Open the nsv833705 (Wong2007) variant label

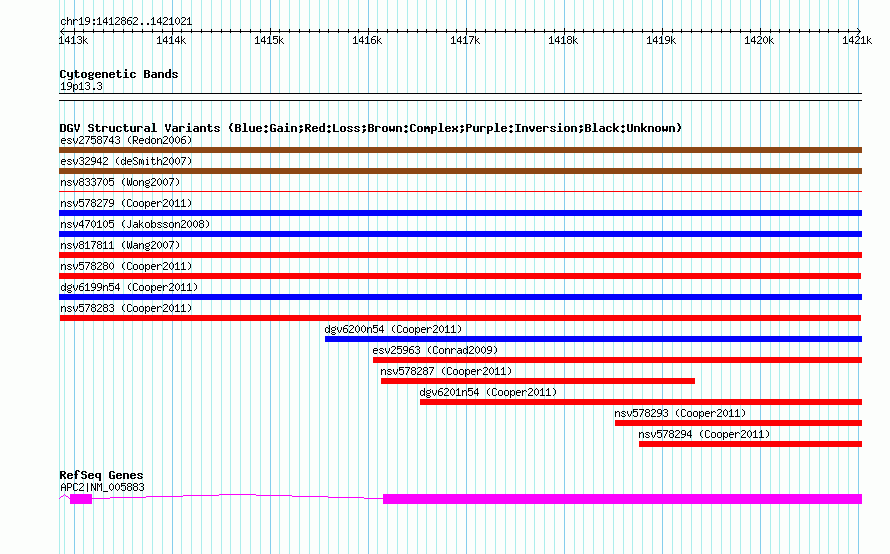[x=120, y=182]
